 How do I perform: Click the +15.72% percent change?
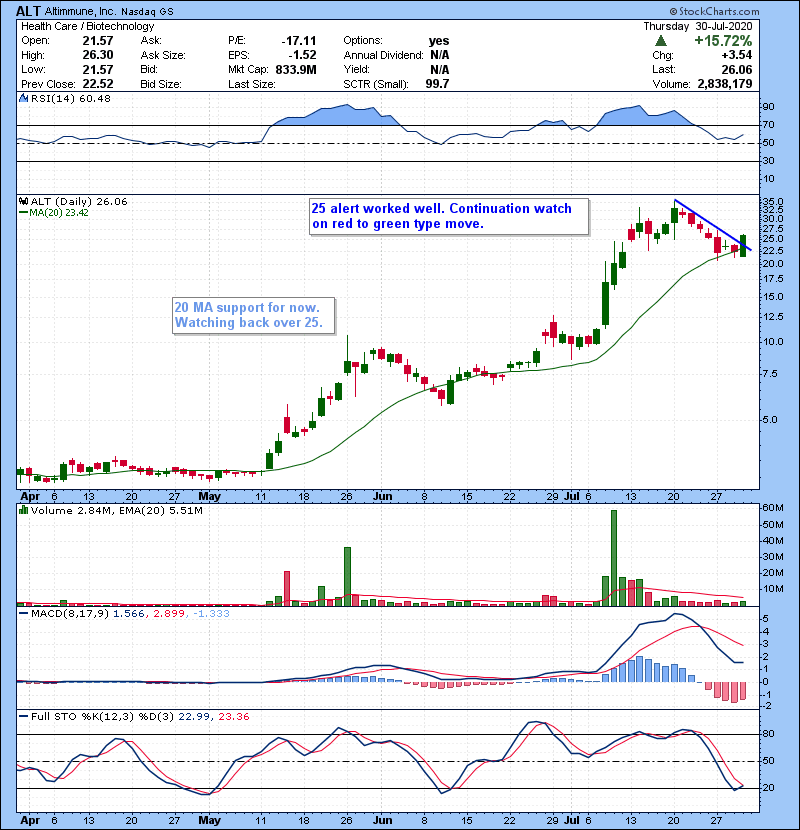pos(723,41)
